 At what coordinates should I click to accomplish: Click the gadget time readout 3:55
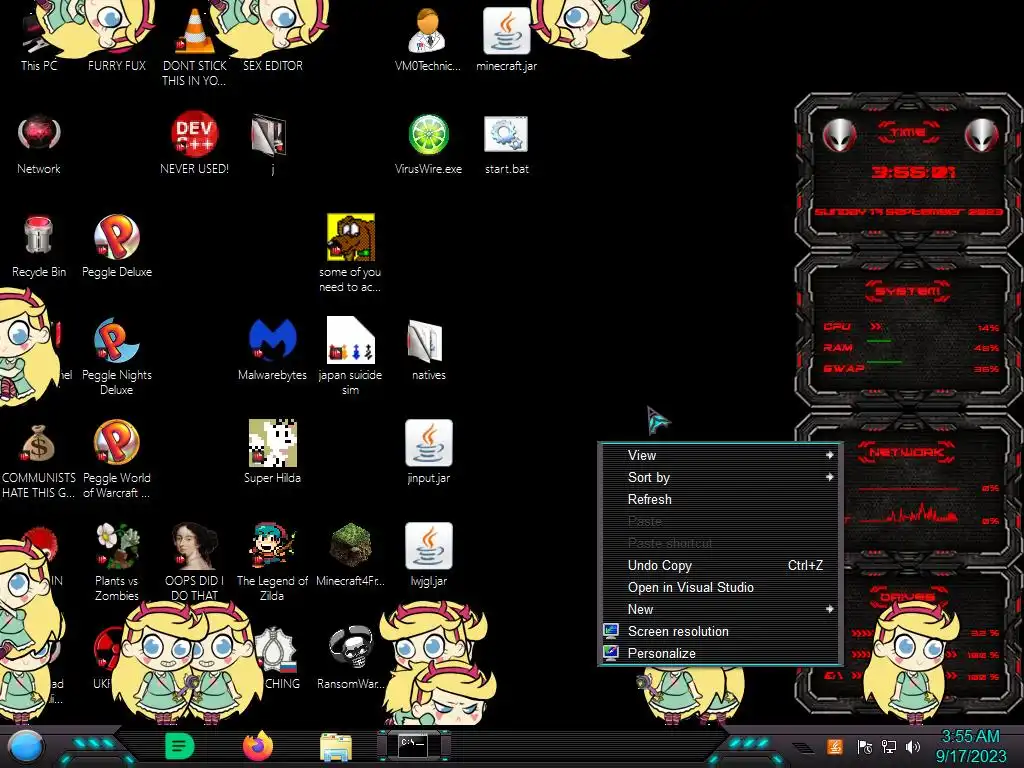(913, 172)
